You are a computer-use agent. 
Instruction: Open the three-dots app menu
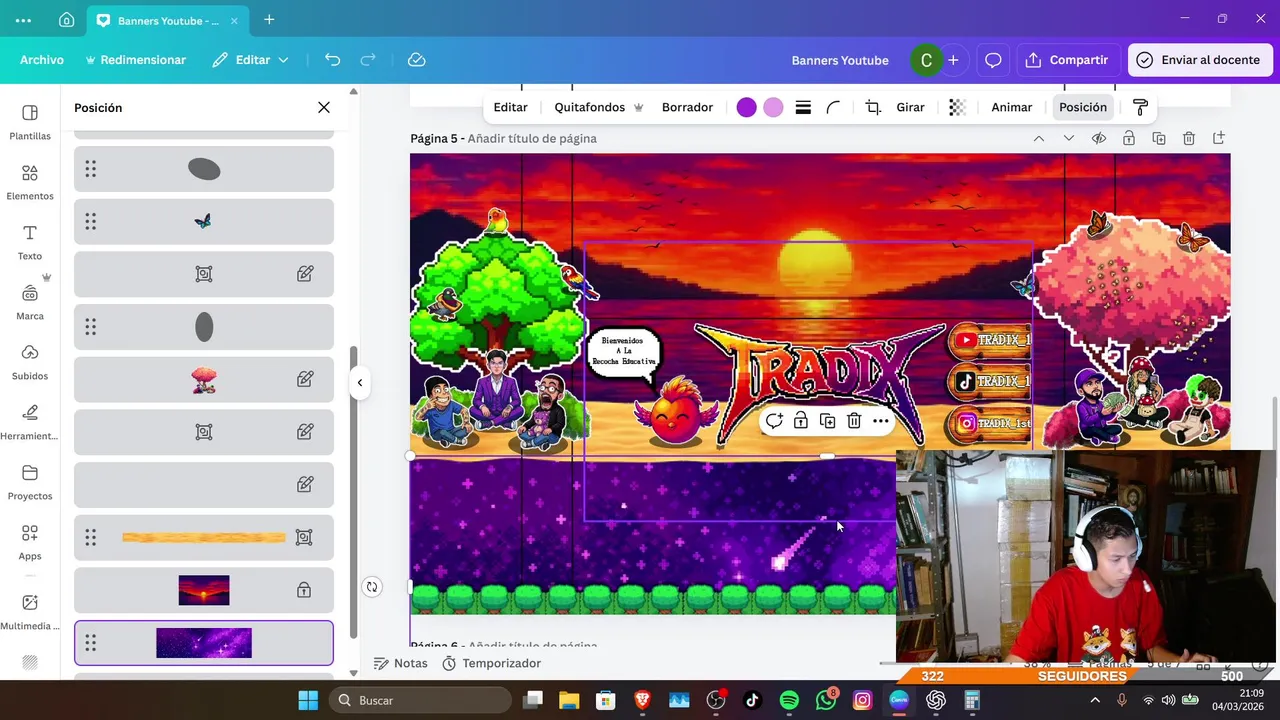coord(23,20)
